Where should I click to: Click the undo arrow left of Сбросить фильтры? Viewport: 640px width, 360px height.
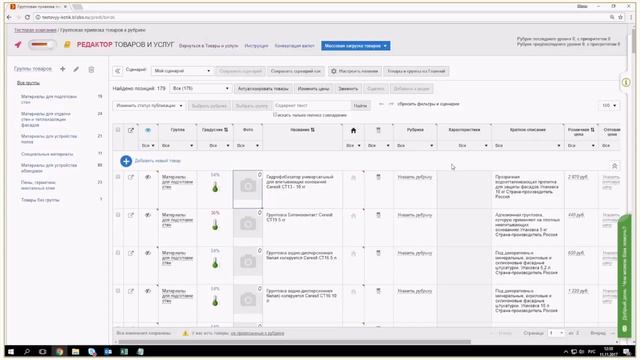(381, 104)
